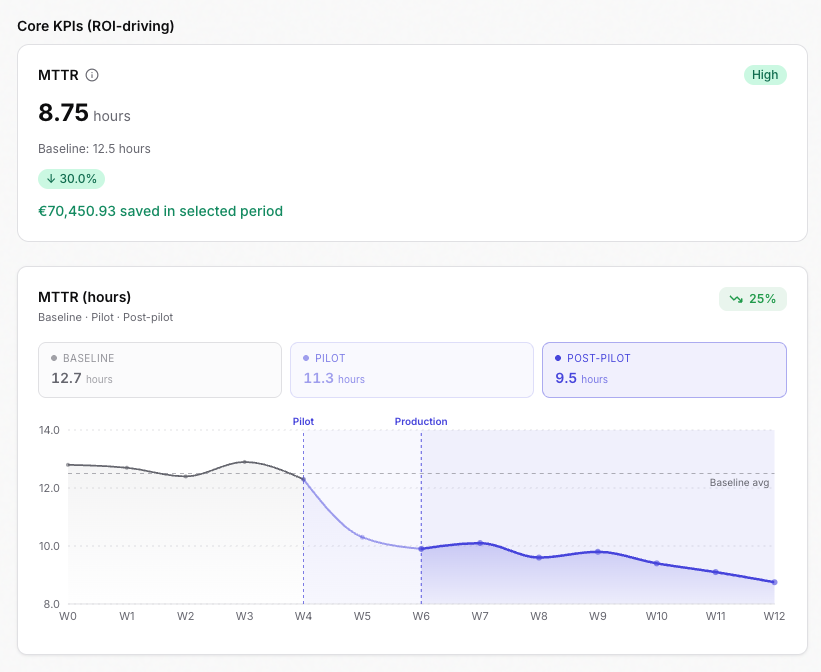The image size is (821, 672).
Task: Select the POST-PILOT 9.5 hours card
Action: point(664,370)
